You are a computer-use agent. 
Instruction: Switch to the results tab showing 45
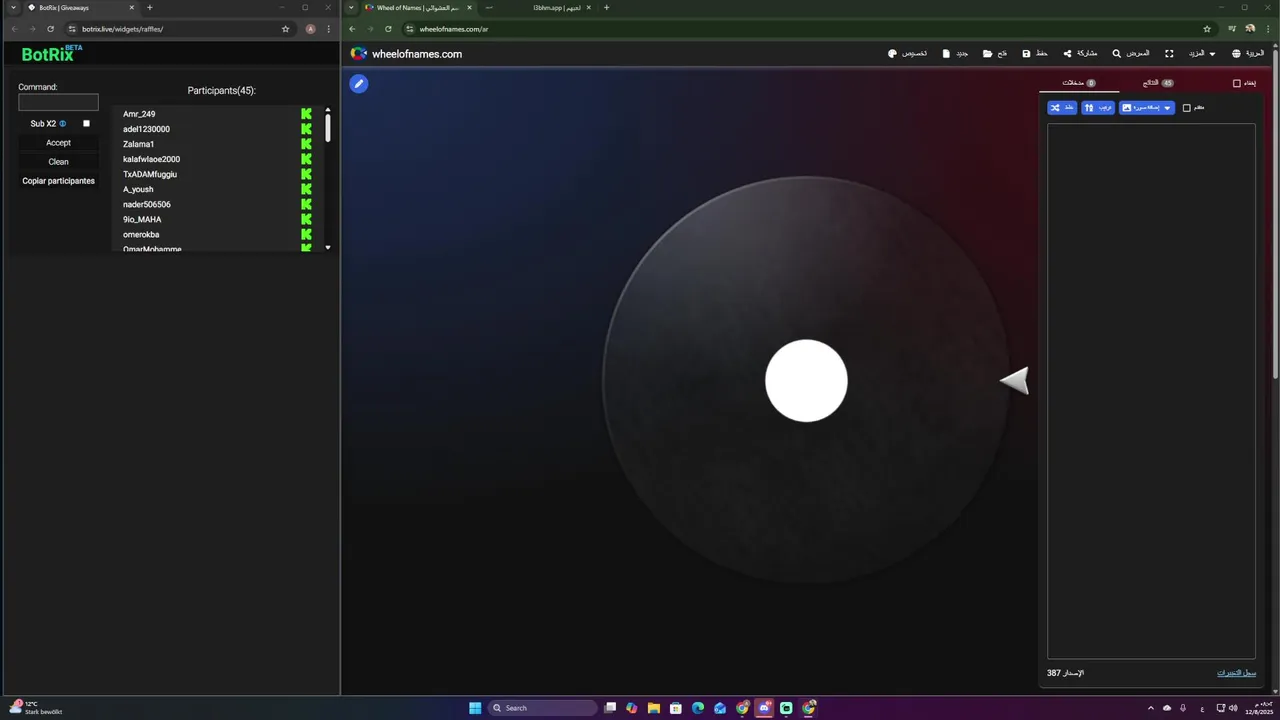coord(1158,83)
